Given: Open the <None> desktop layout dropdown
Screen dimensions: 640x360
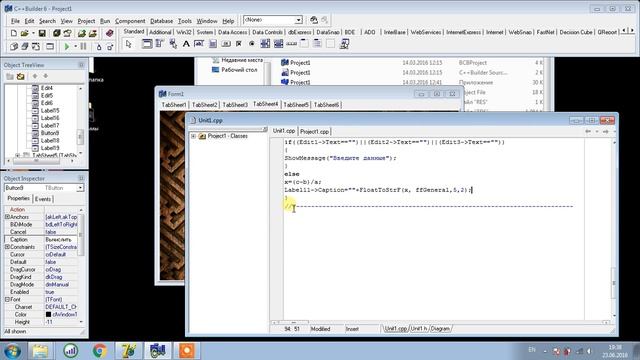Looking at the screenshot, I should pos(299,20).
